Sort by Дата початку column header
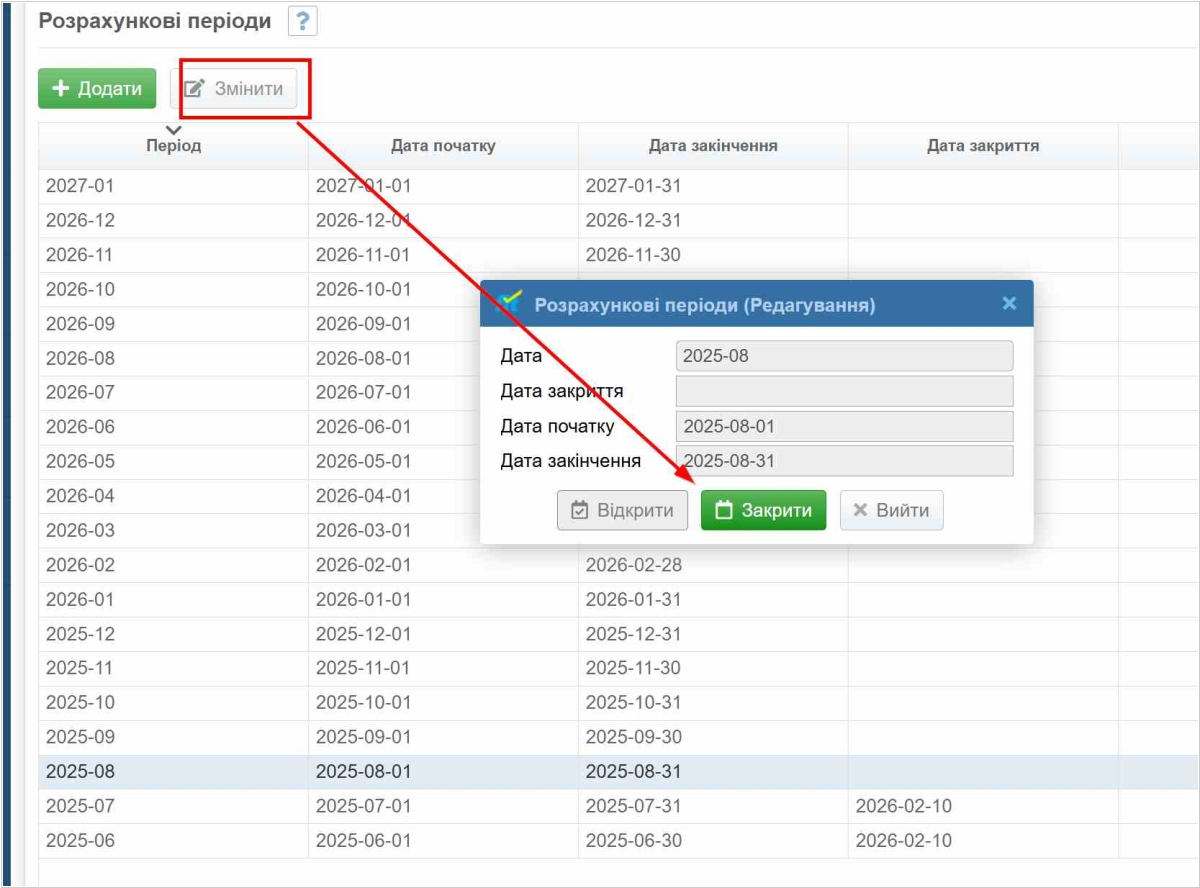The height and width of the screenshot is (888, 1200). click(x=442, y=146)
